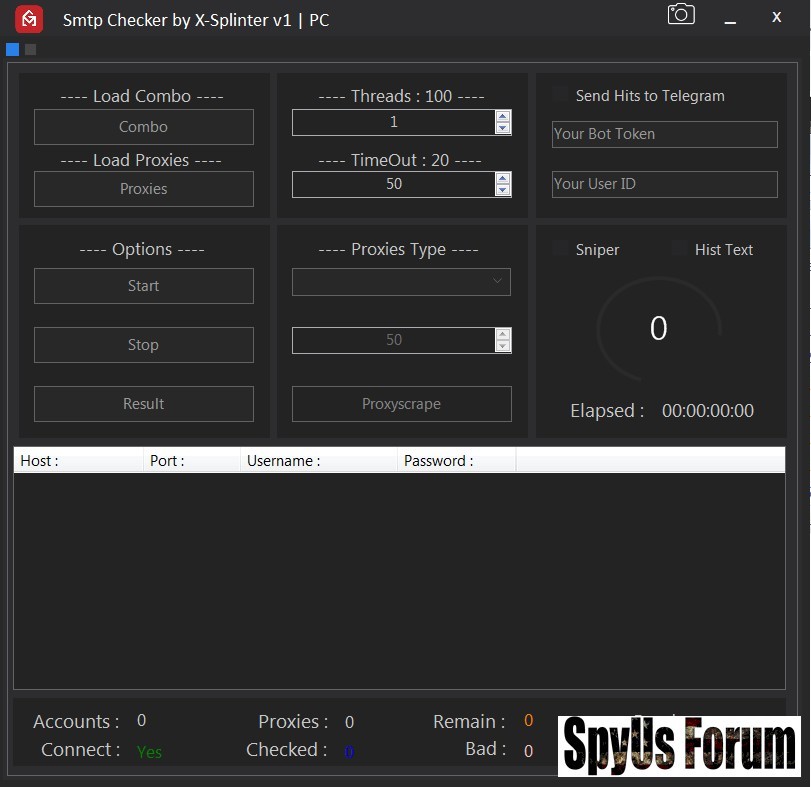Click the Host column header

[x=78, y=461]
